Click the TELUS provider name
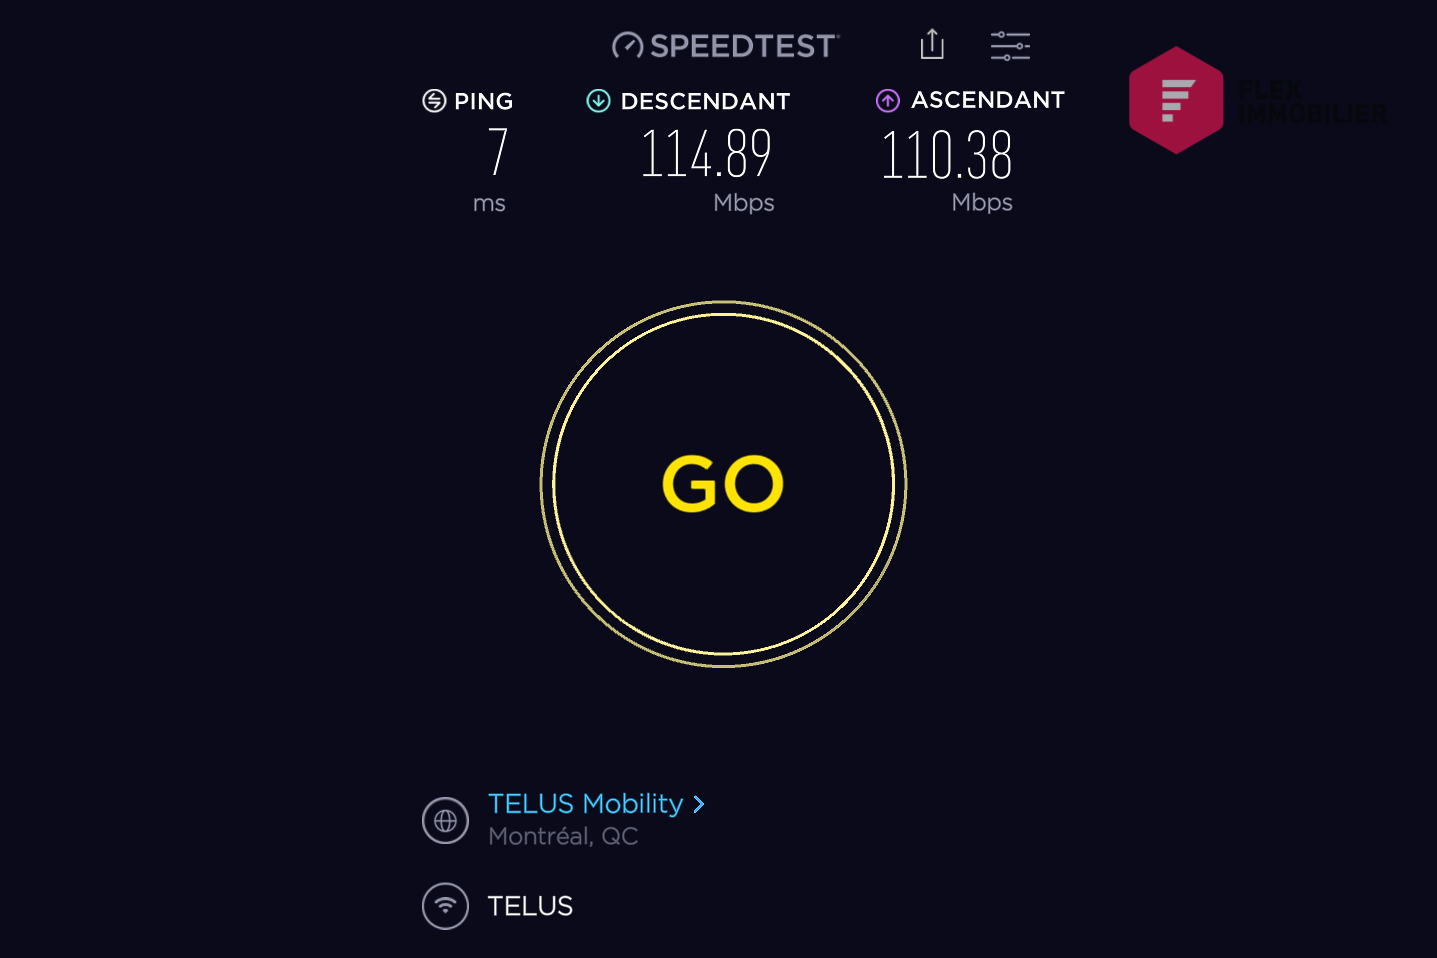 tap(530, 906)
